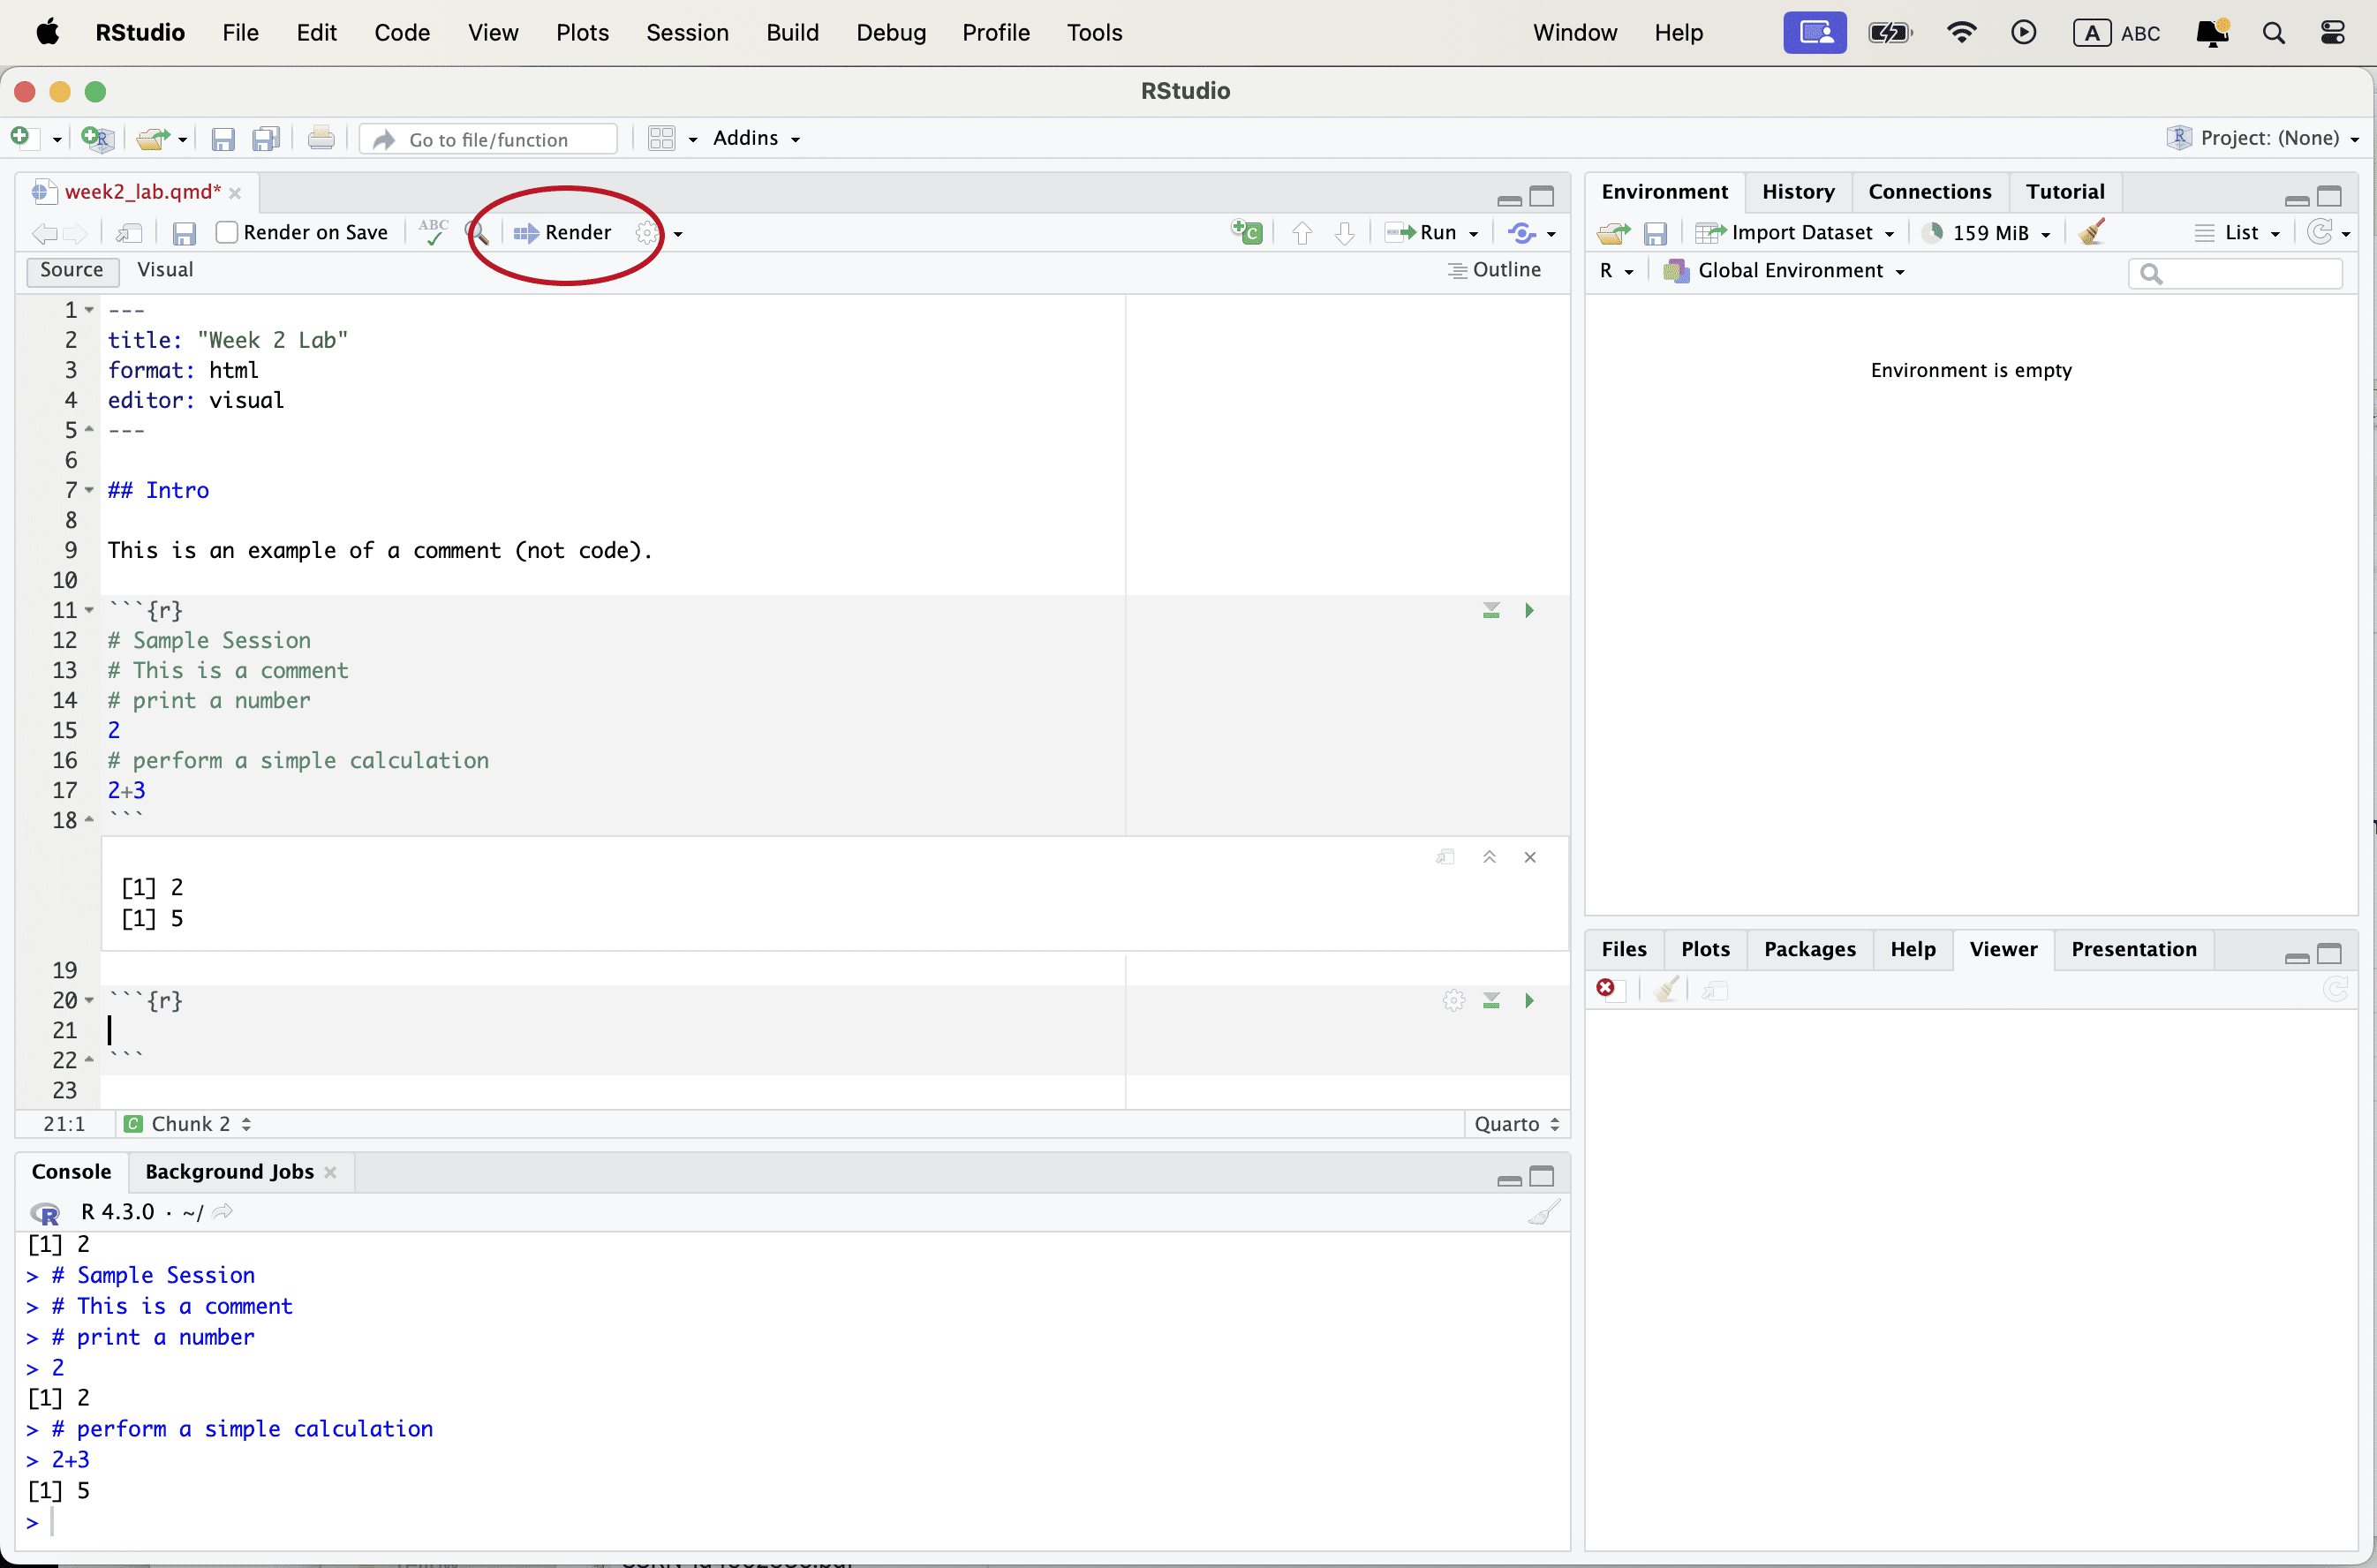
Task: Toggle the document Outline pane
Action: pyautogui.click(x=1495, y=270)
